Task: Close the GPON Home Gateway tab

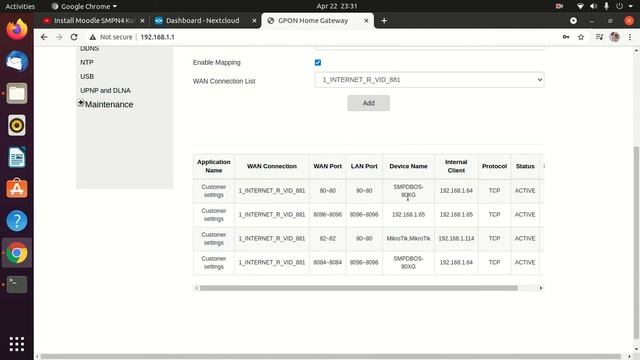Action: tap(366, 21)
